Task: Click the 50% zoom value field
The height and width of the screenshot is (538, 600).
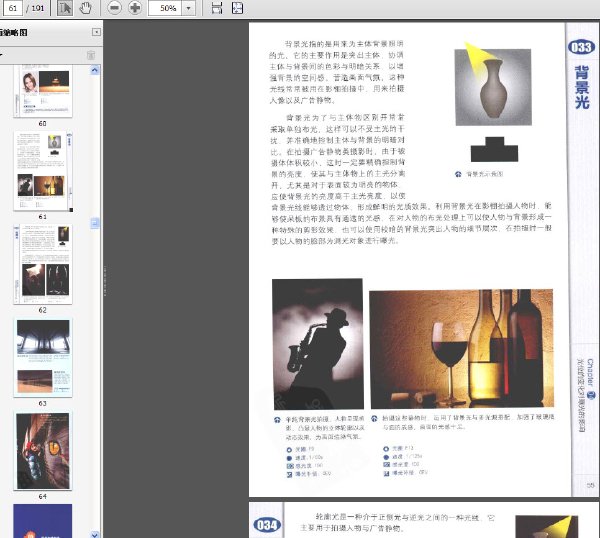Action: click(x=165, y=8)
